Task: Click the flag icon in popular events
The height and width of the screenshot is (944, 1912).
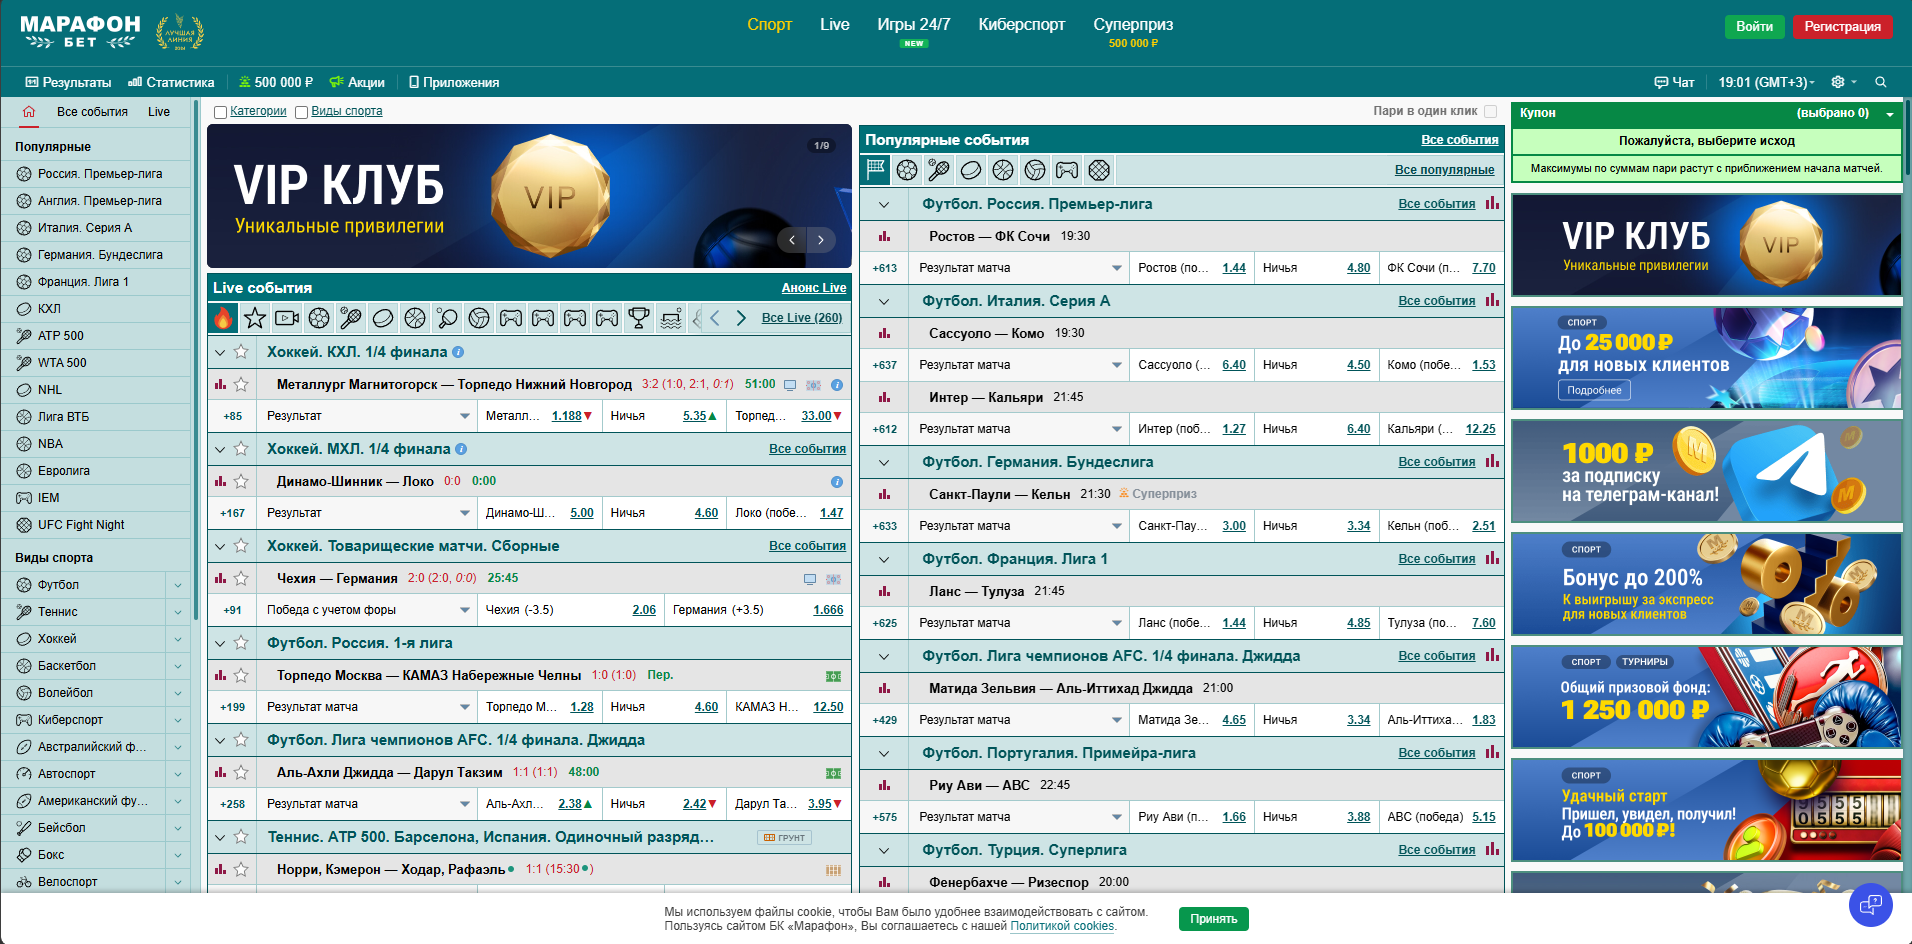Action: (x=876, y=170)
